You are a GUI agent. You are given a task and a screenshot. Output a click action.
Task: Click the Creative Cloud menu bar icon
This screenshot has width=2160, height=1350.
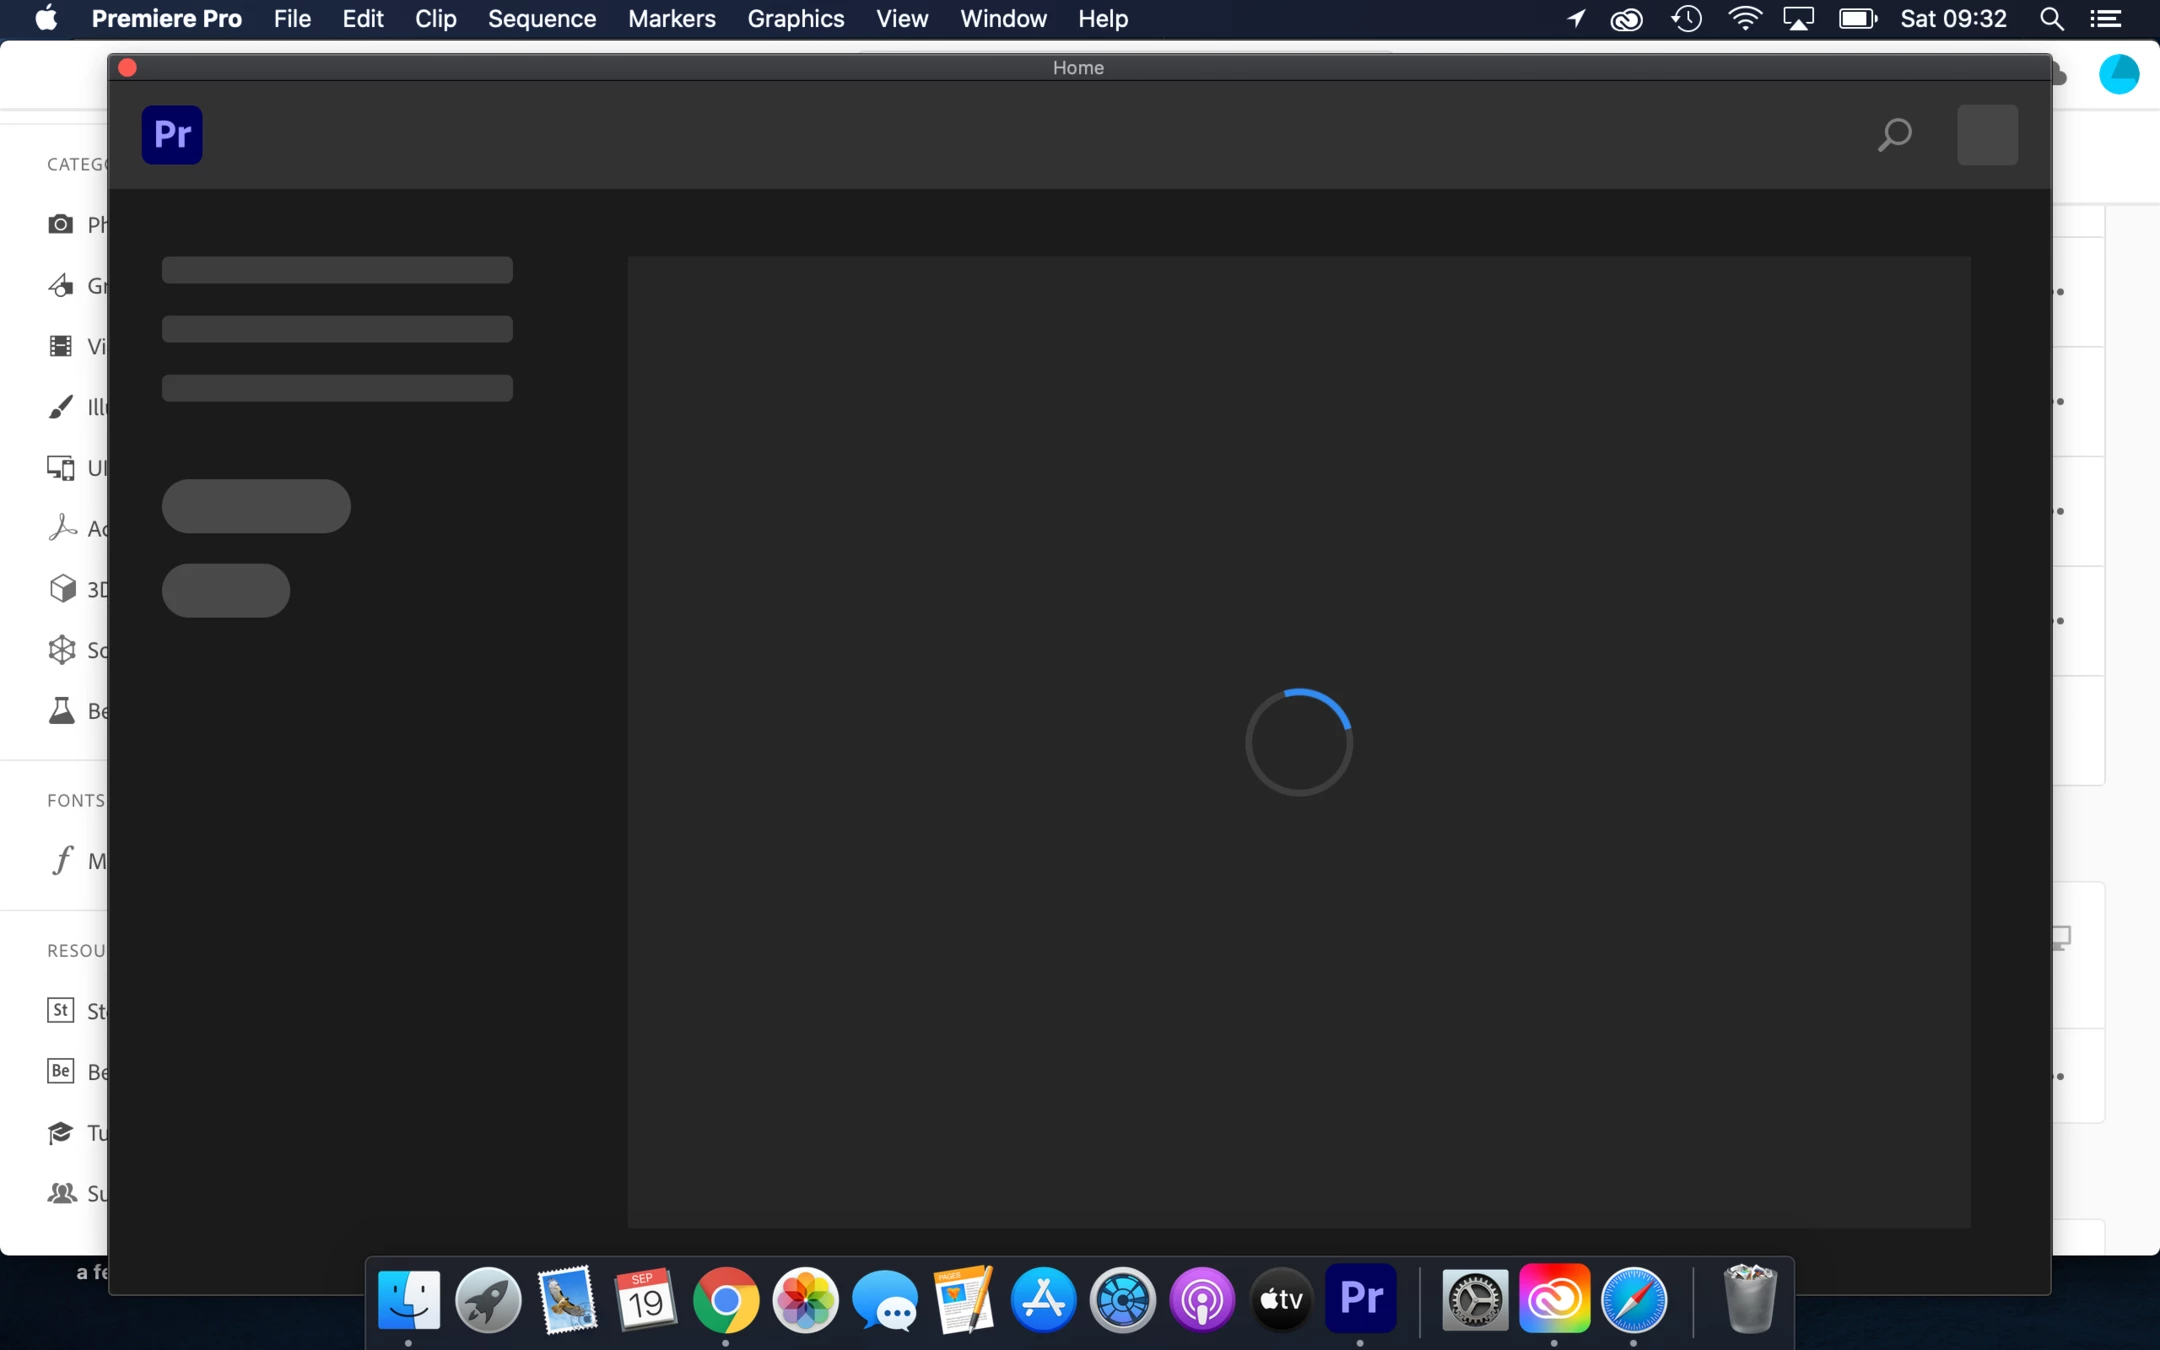pos(1626,19)
